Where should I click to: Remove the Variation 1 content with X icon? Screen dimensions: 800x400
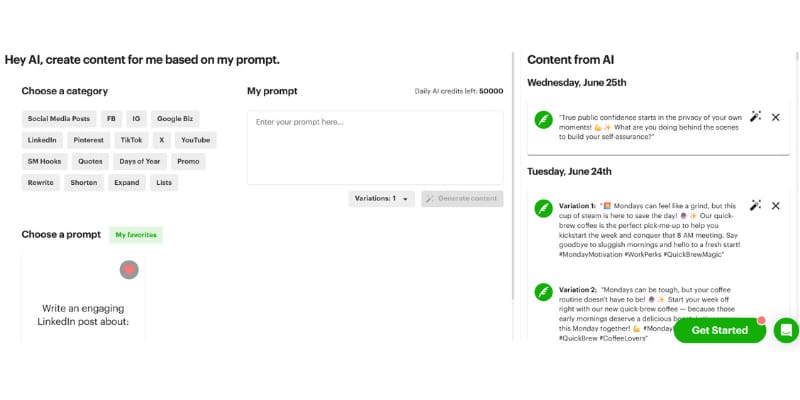775,205
